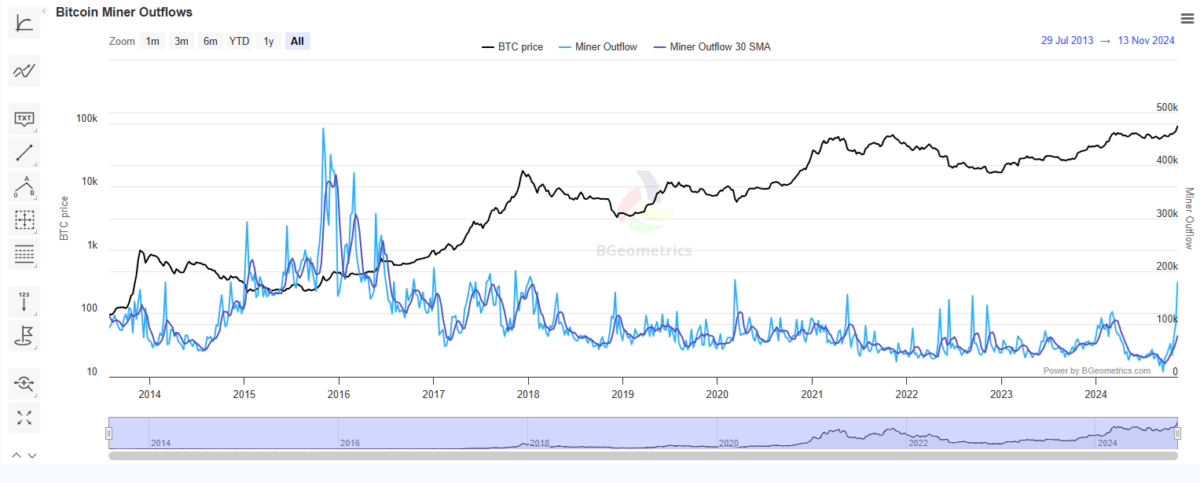Toggle Miner Outflow 30 SMA legend item
This screenshot has height=483, width=1200.
click(711, 47)
